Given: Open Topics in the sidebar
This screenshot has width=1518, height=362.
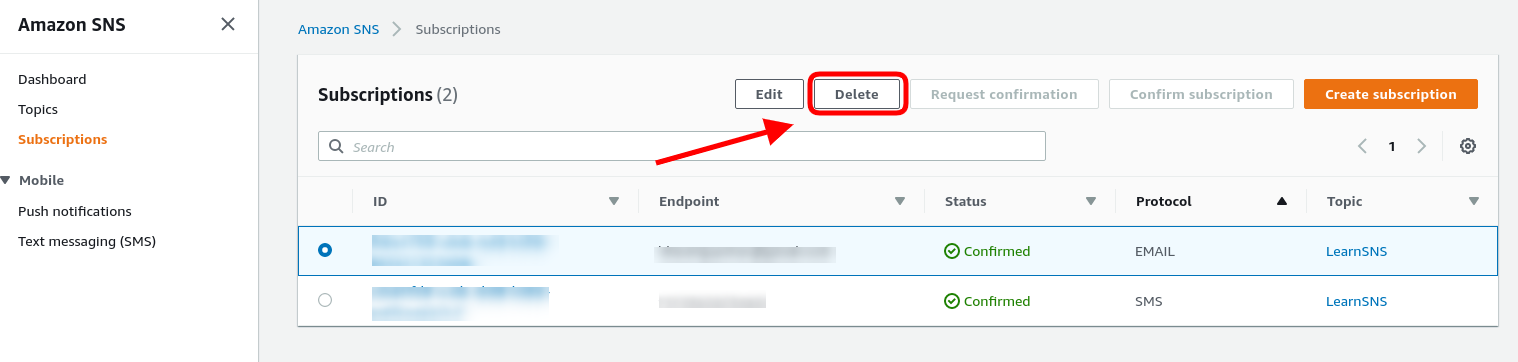Looking at the screenshot, I should click(x=38, y=109).
